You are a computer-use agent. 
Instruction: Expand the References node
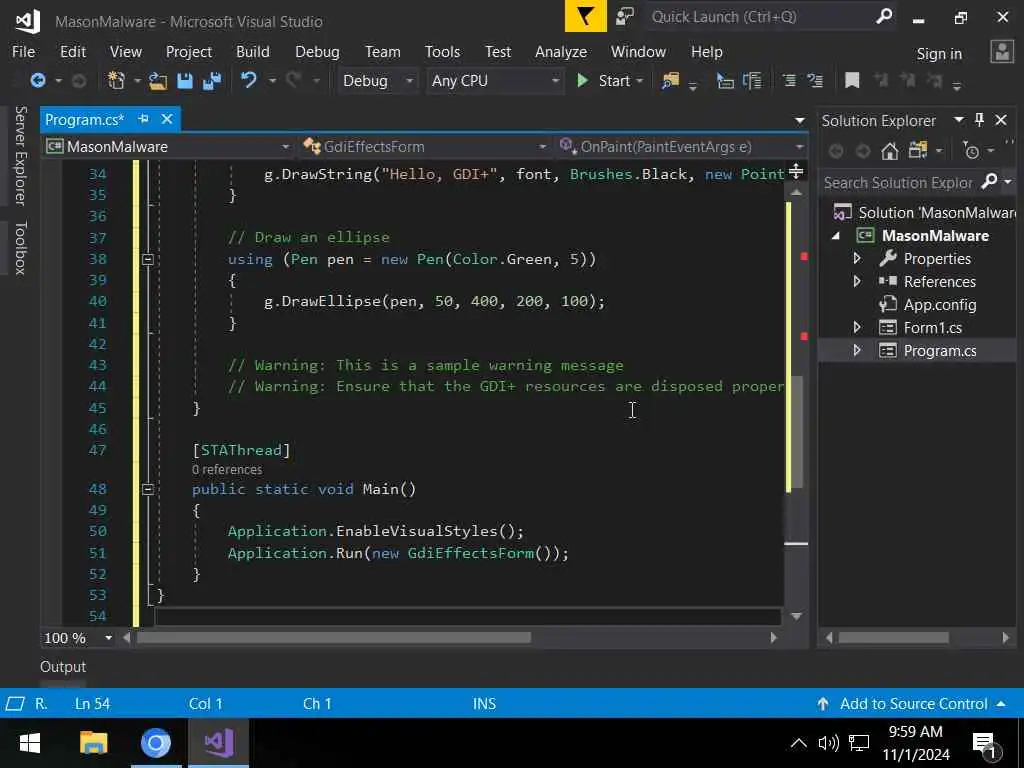click(x=857, y=281)
